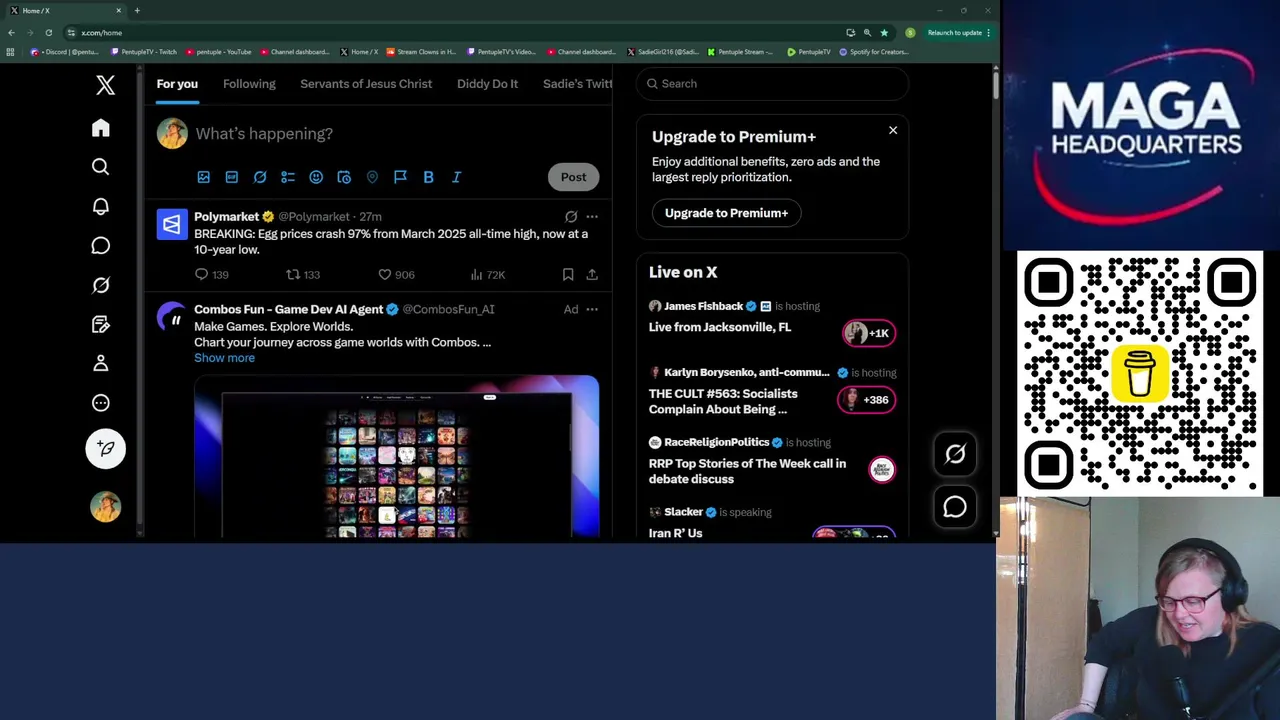
Task: Add poll icon in composer
Action: [287, 177]
